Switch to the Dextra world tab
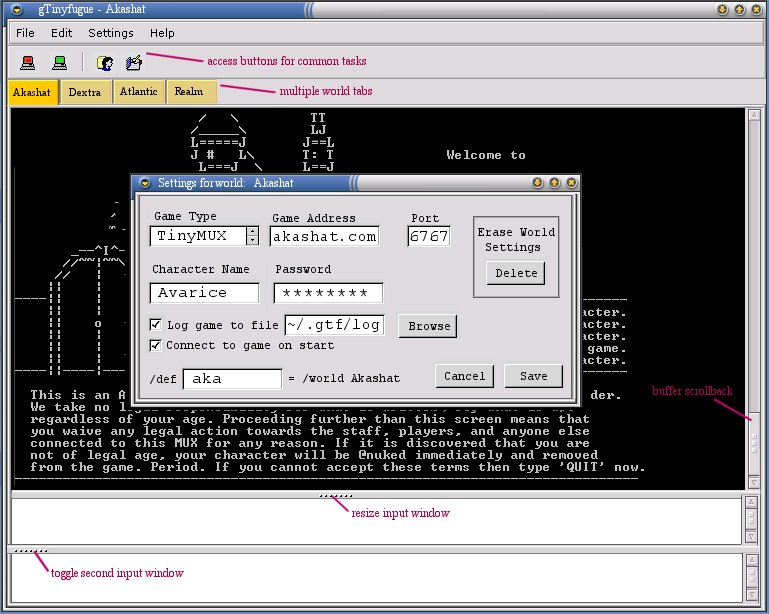 (85, 92)
